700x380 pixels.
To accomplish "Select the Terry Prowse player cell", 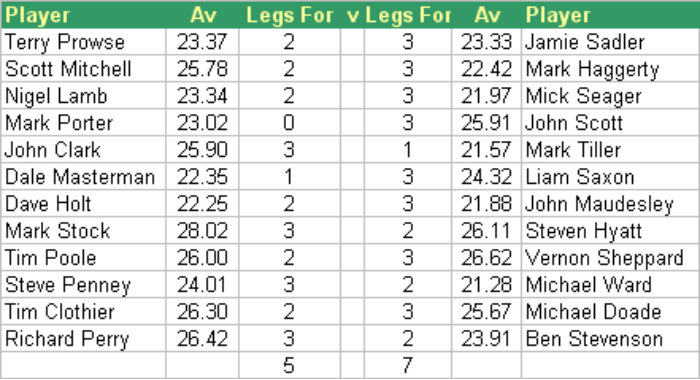I will pyautogui.click(x=83, y=42).
